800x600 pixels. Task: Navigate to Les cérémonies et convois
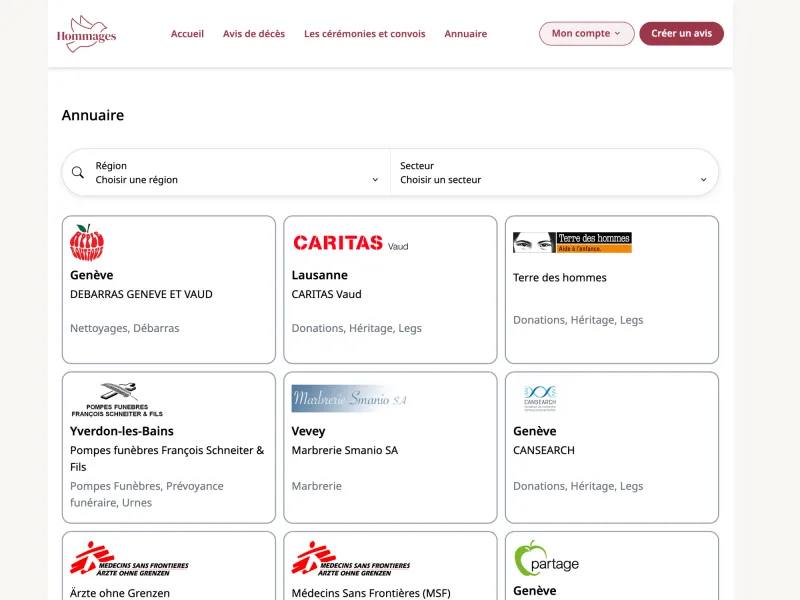[365, 34]
